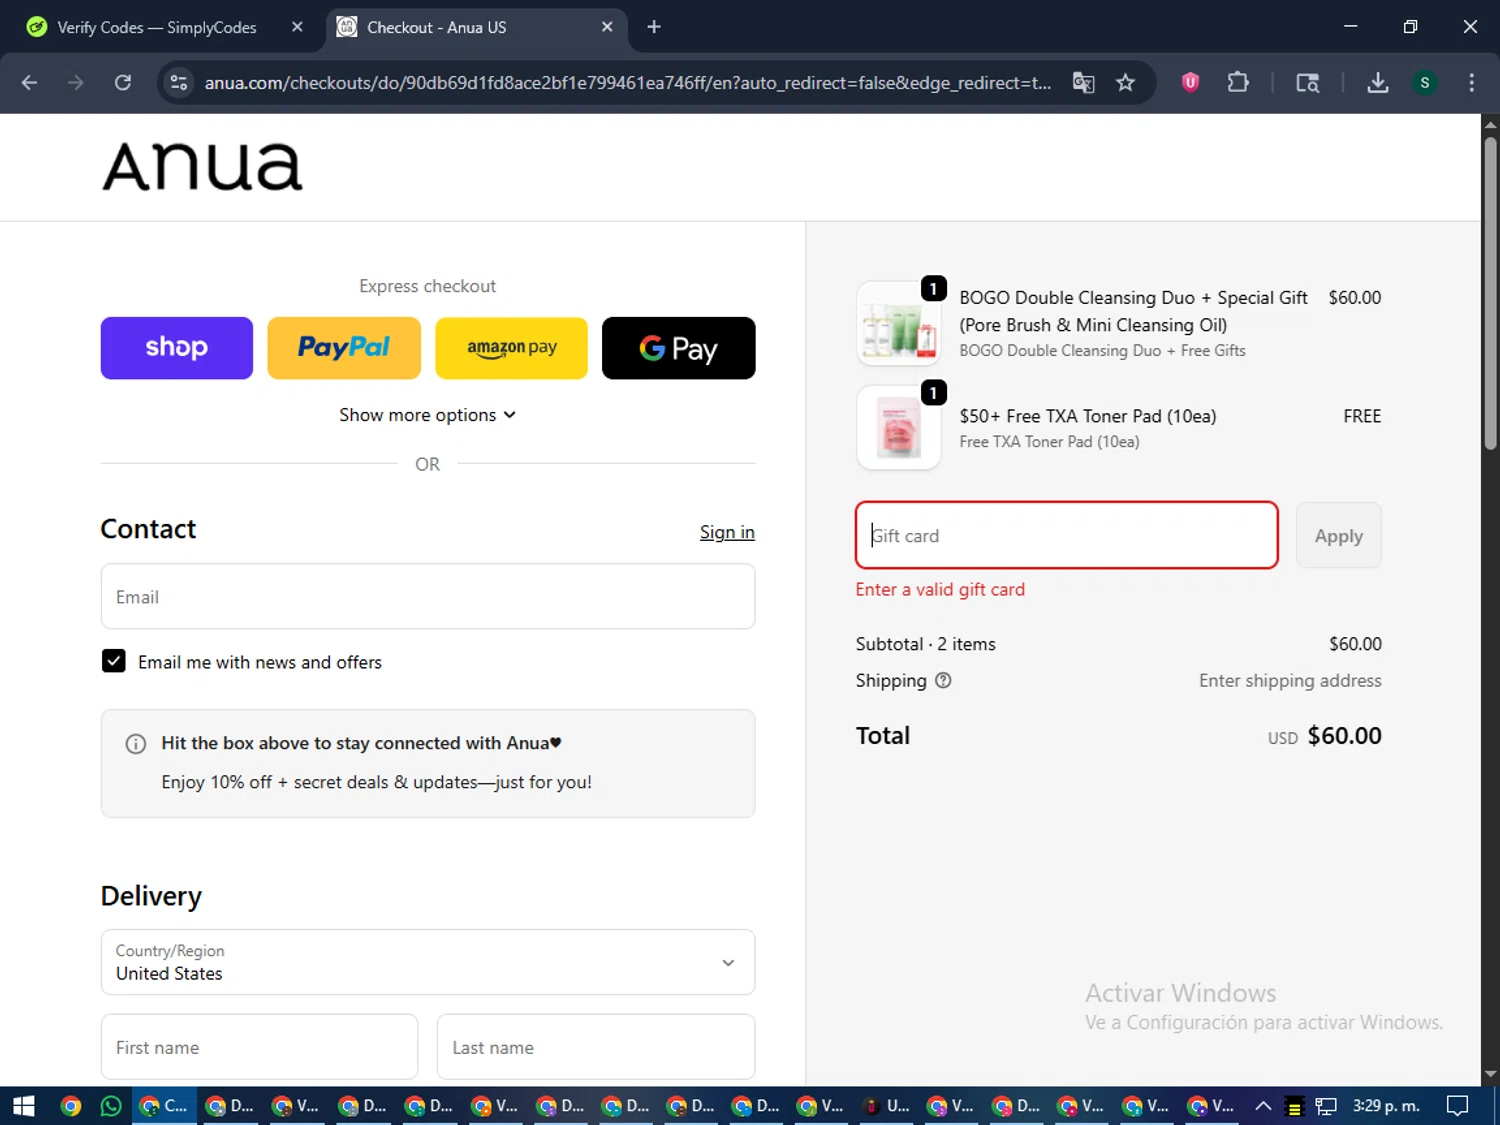Click into the Gift card field
The image size is (1500, 1125).
point(1067,535)
